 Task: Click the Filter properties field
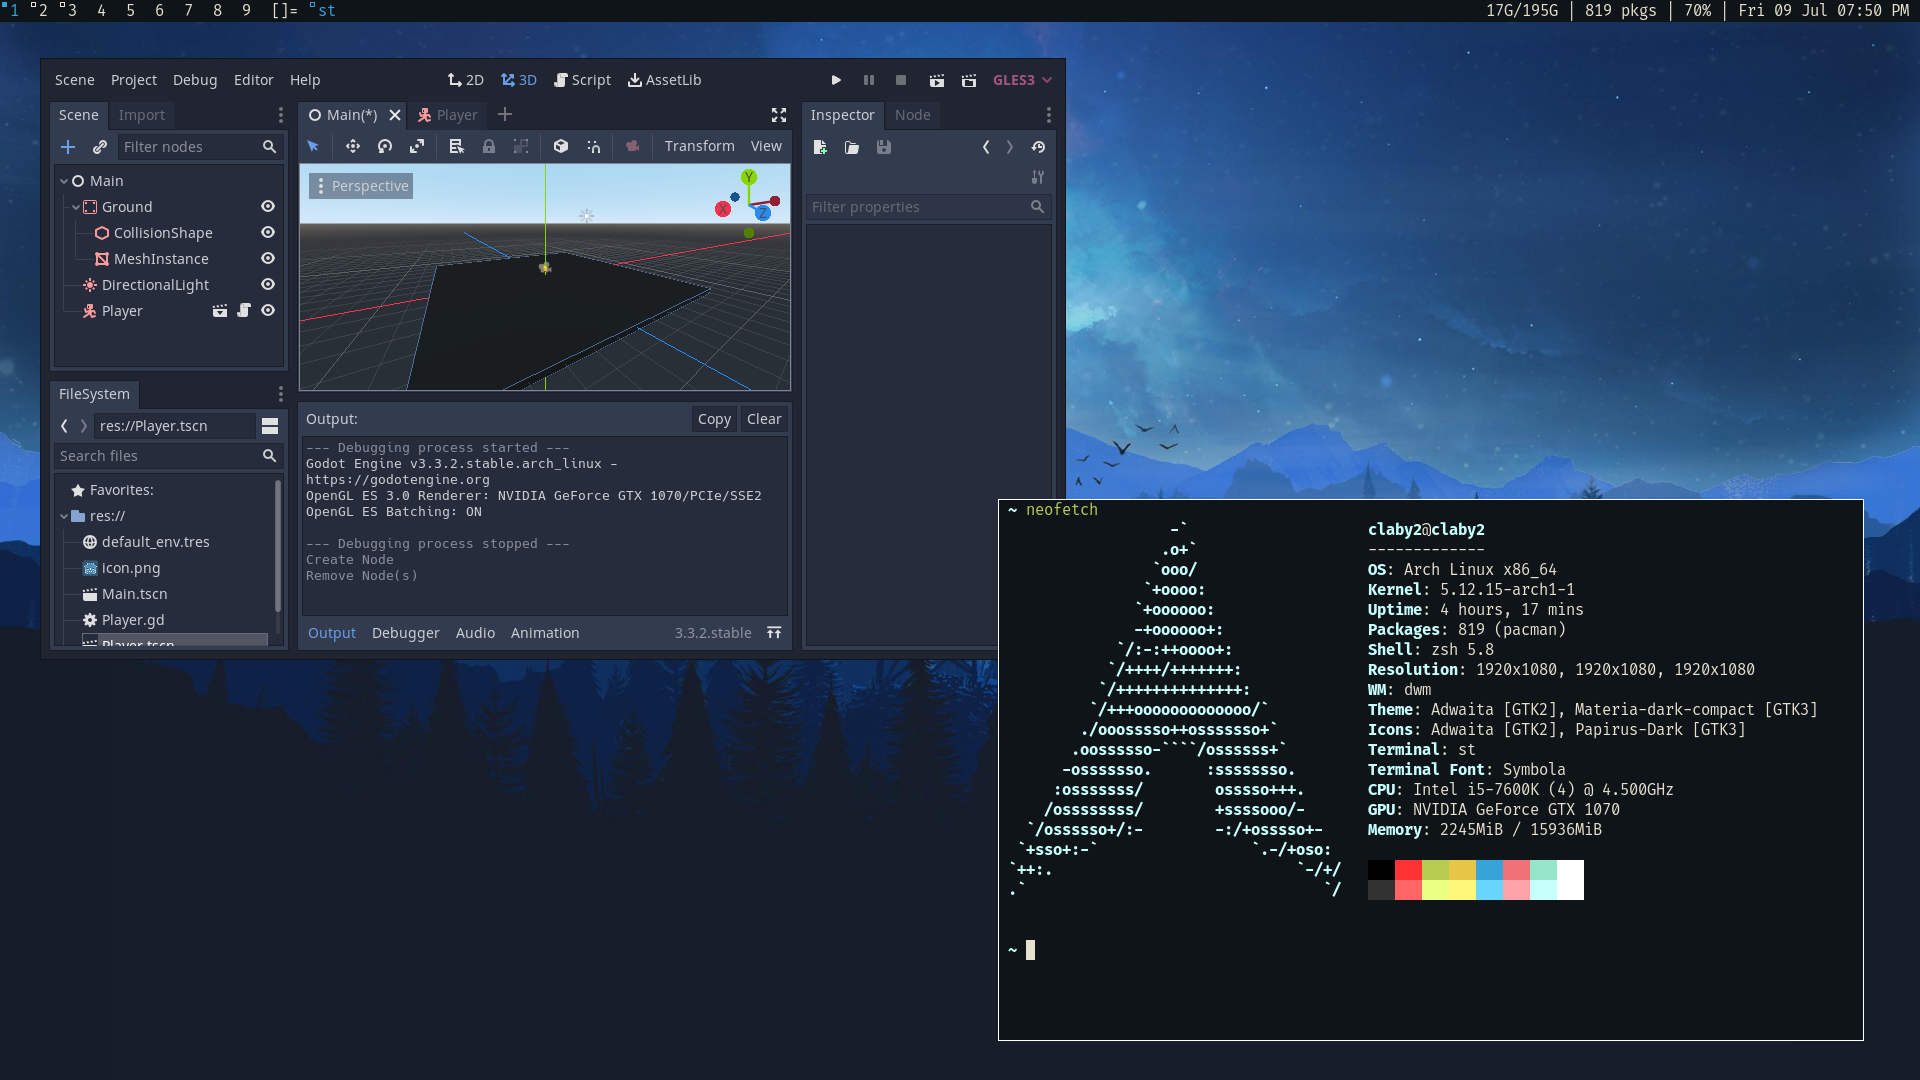(928, 207)
